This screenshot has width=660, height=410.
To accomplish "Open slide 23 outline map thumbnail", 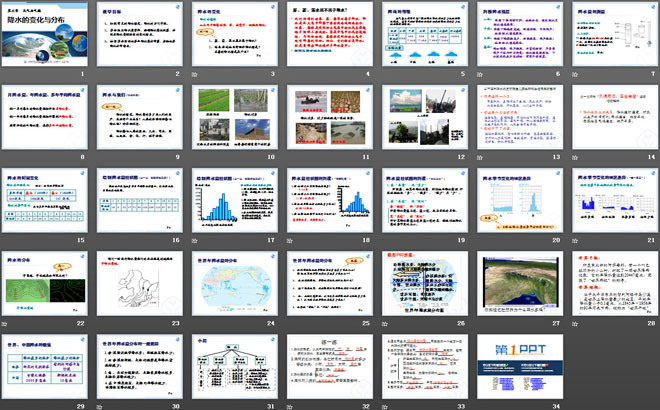I will click(139, 282).
